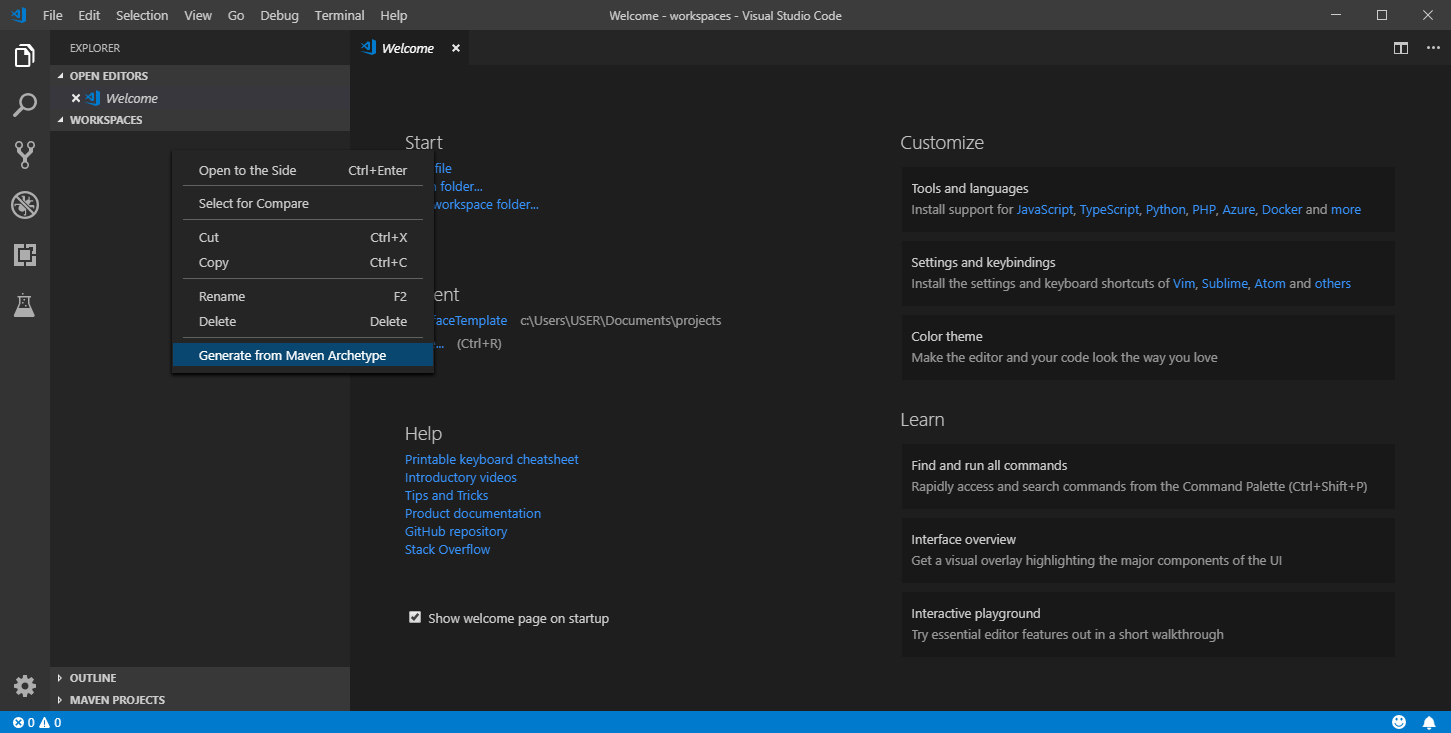Open Introductory videos link
The width and height of the screenshot is (1451, 733).
(461, 477)
